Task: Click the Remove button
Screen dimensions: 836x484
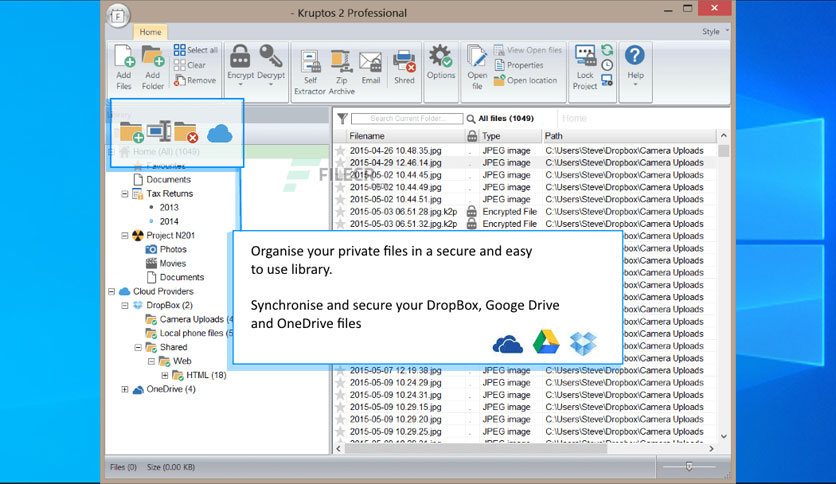Action: tap(195, 80)
